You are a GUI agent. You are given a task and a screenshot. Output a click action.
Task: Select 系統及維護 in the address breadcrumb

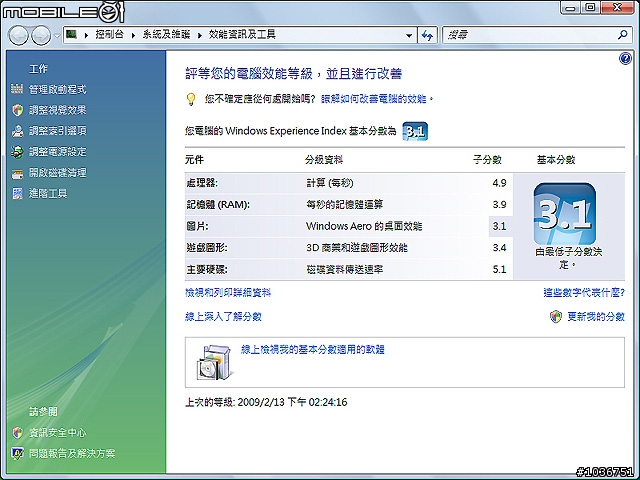pos(166,35)
